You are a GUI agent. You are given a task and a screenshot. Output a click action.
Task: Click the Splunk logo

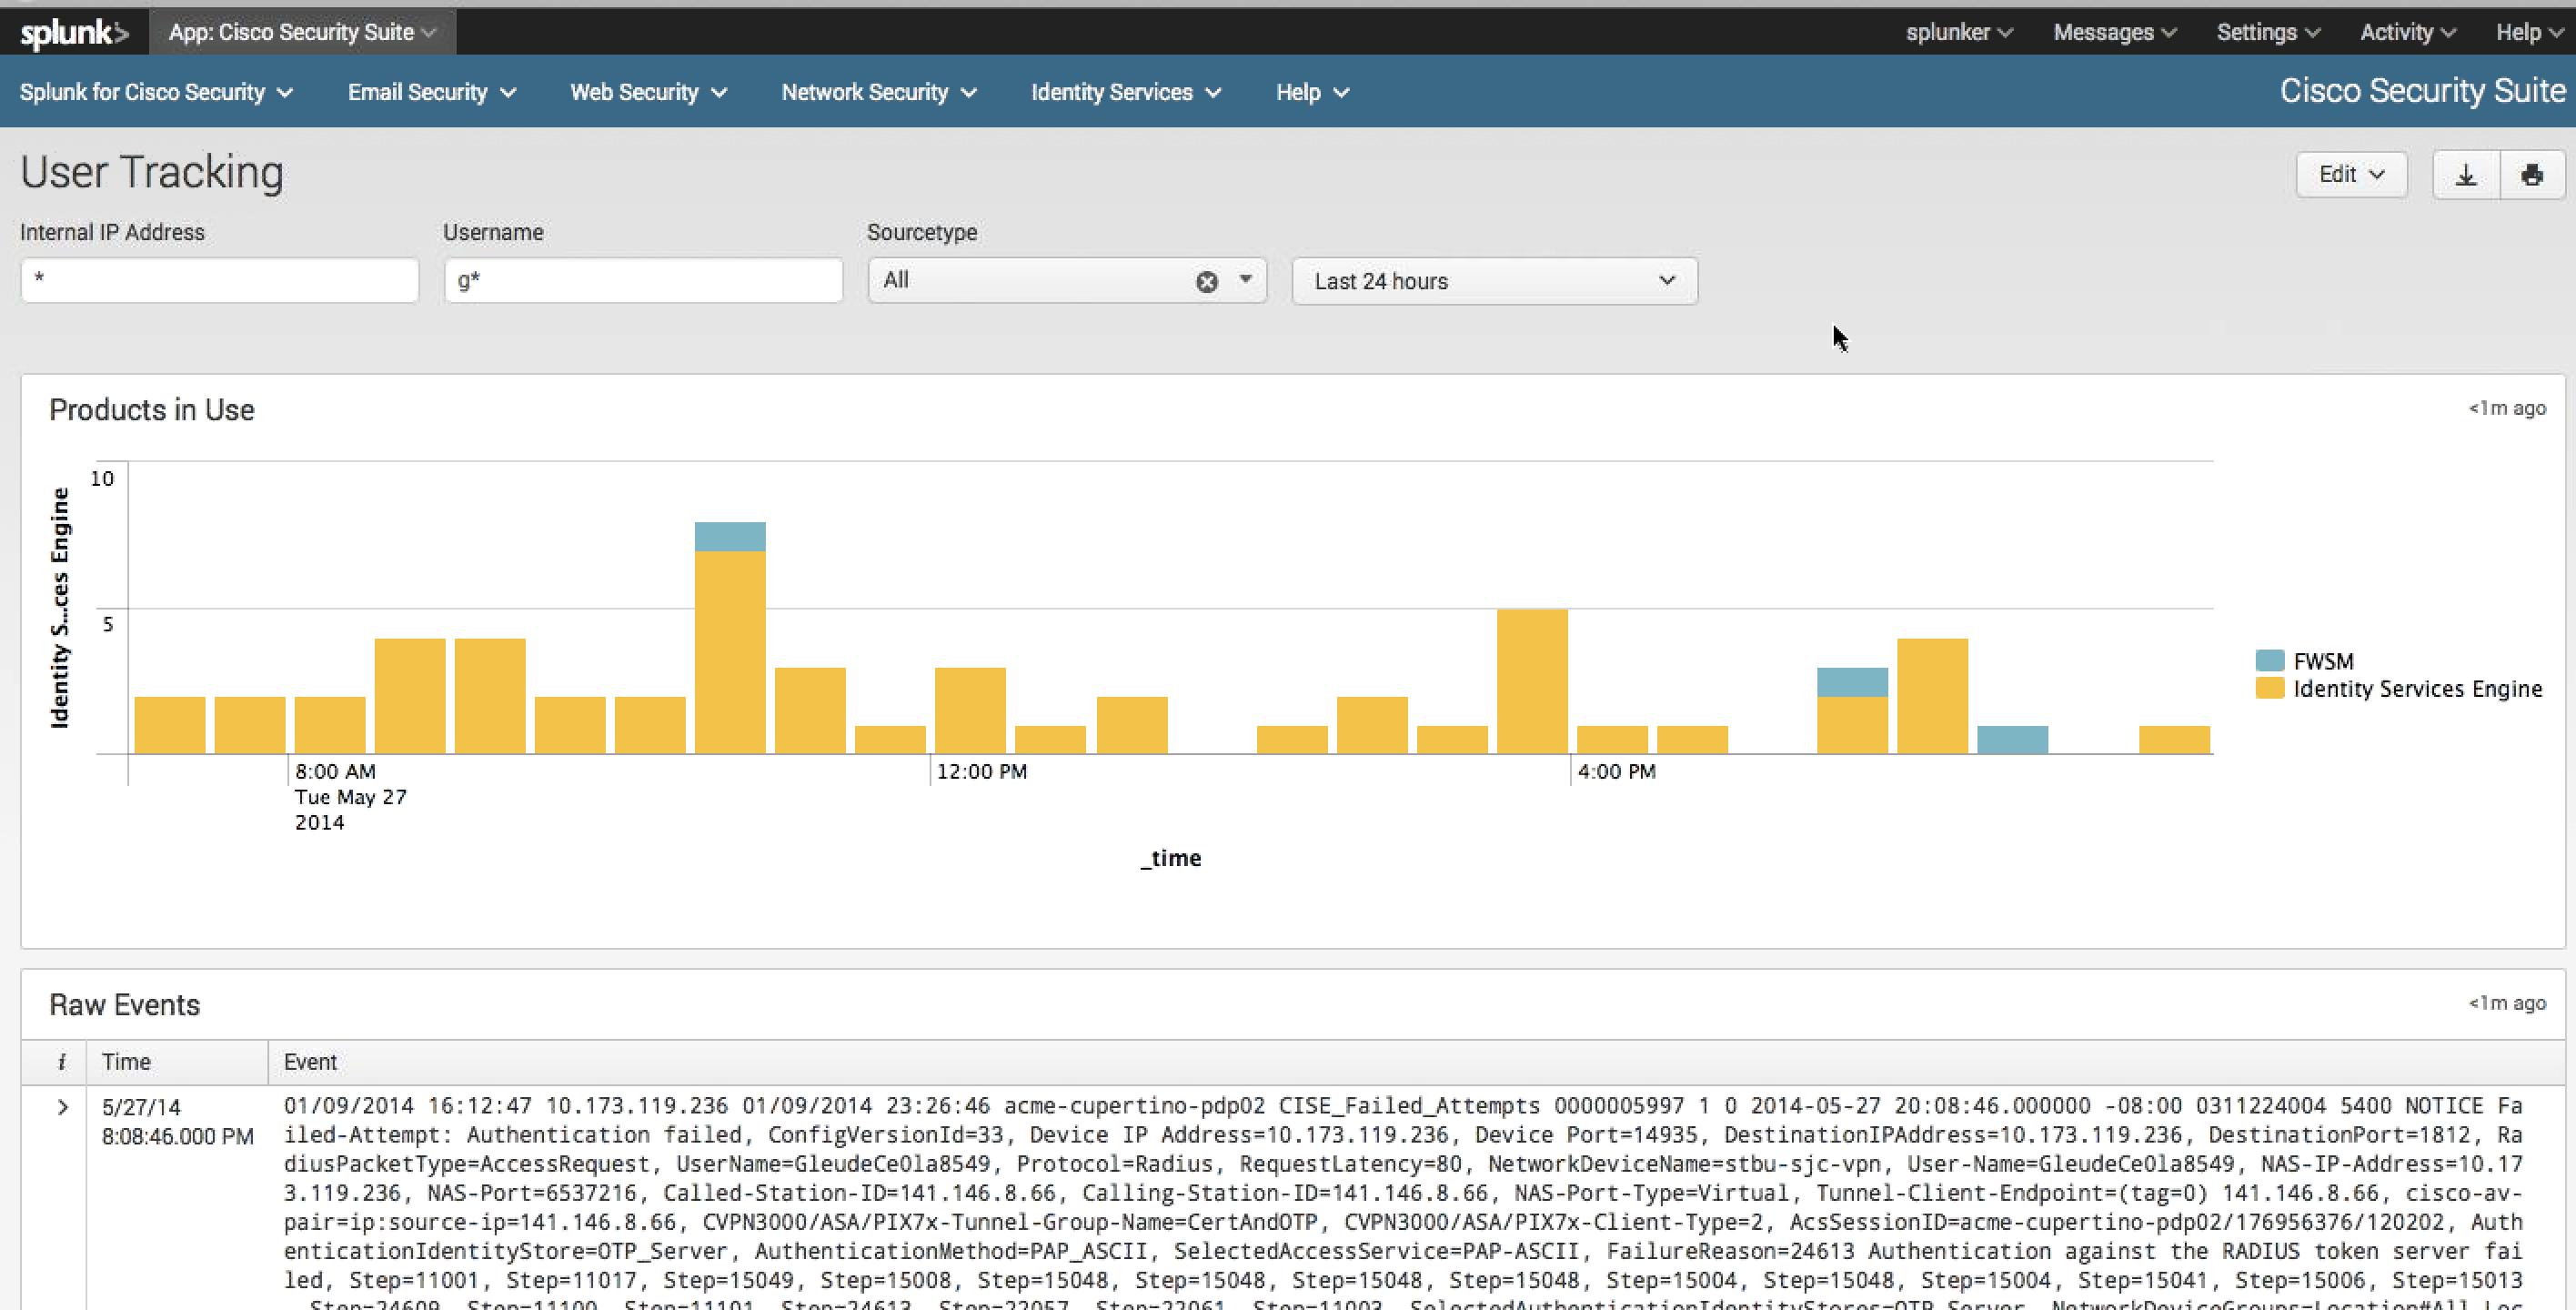[x=74, y=33]
